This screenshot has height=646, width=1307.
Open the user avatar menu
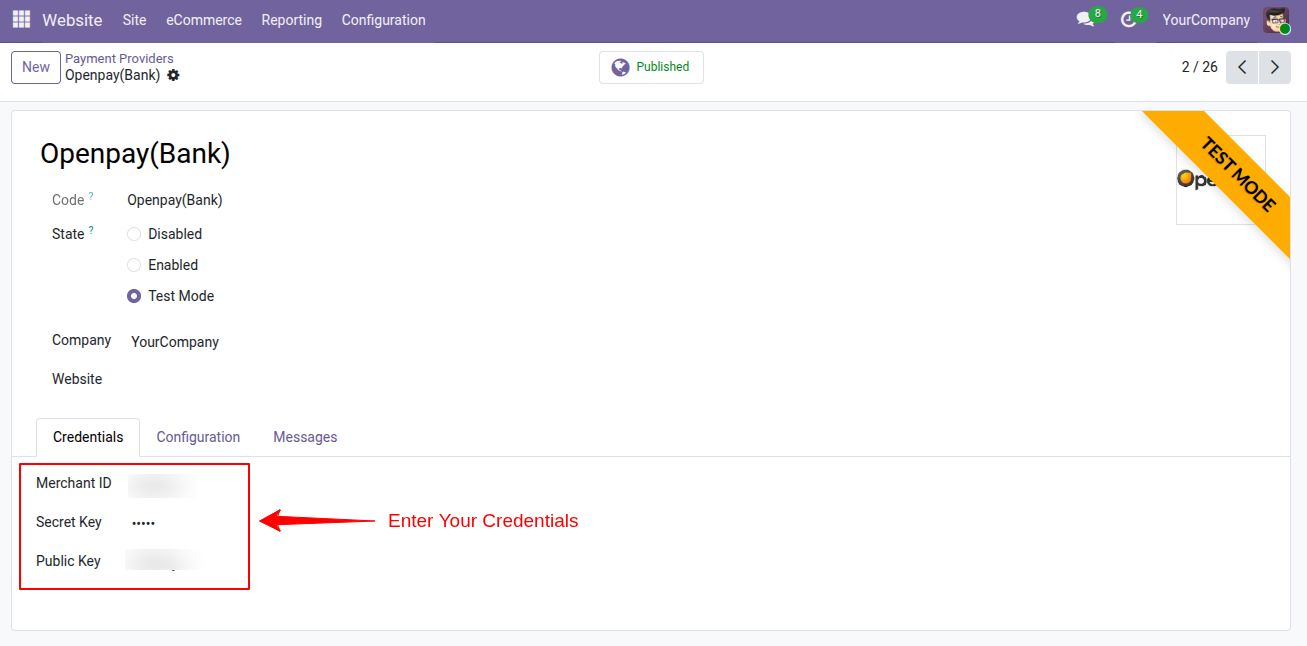(1276, 20)
